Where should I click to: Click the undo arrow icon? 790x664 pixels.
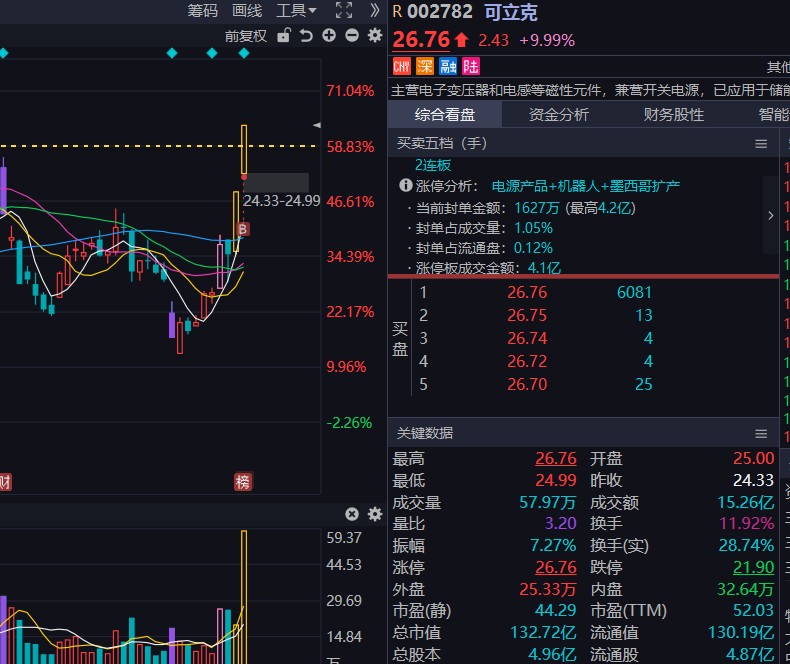pyautogui.click(x=306, y=36)
